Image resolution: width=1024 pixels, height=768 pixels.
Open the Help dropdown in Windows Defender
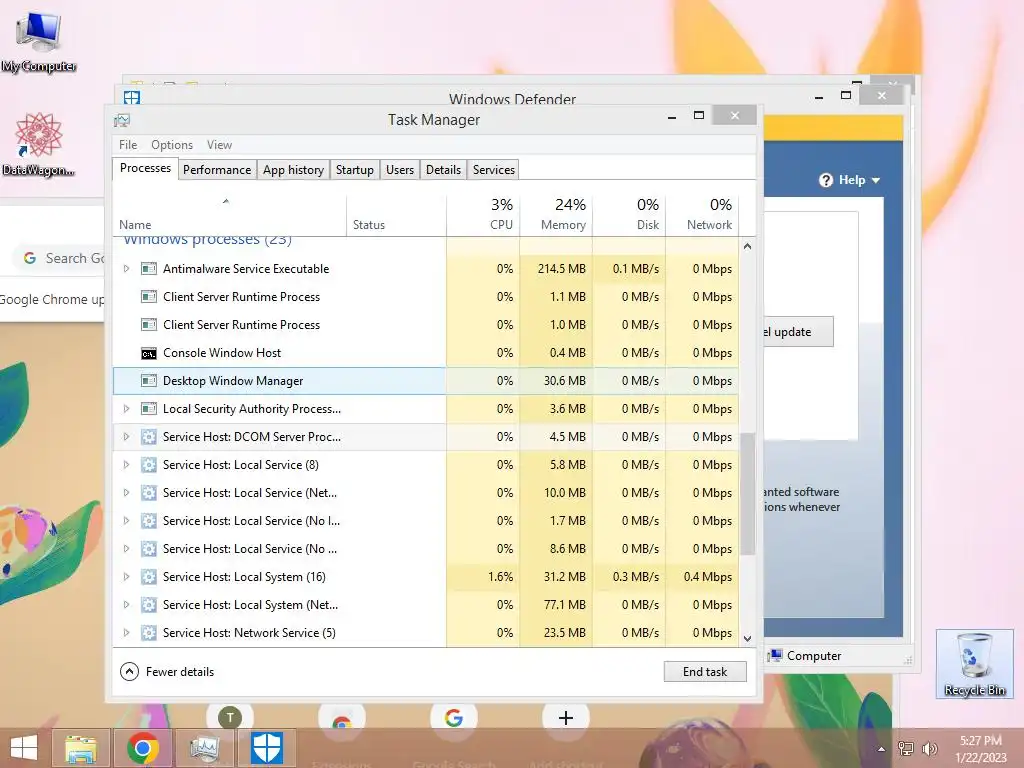(x=850, y=180)
